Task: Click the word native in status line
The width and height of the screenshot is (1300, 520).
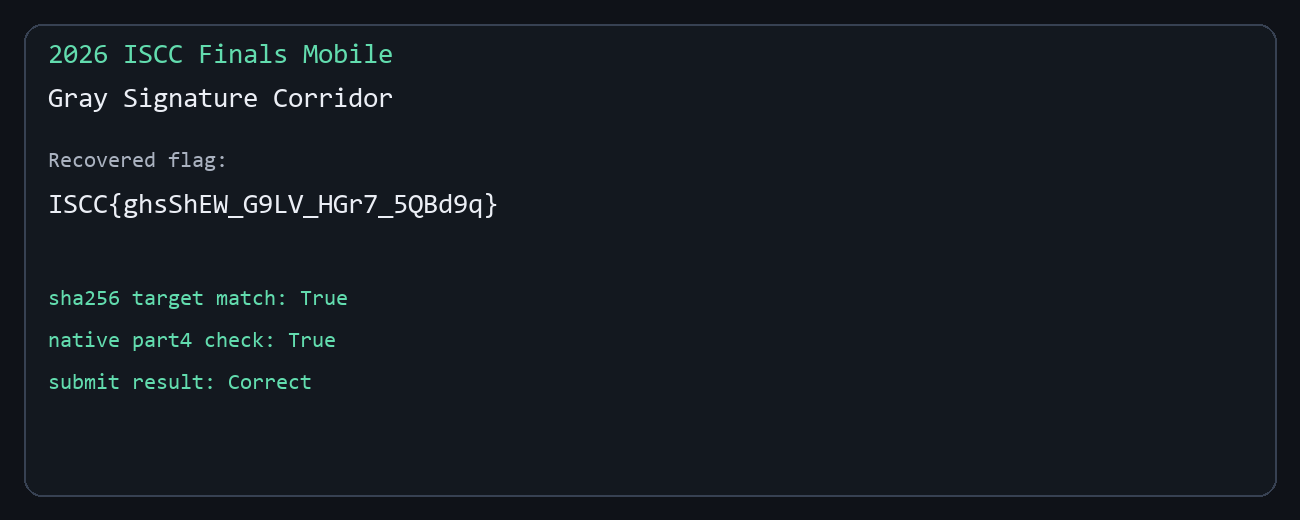Action: [84, 340]
